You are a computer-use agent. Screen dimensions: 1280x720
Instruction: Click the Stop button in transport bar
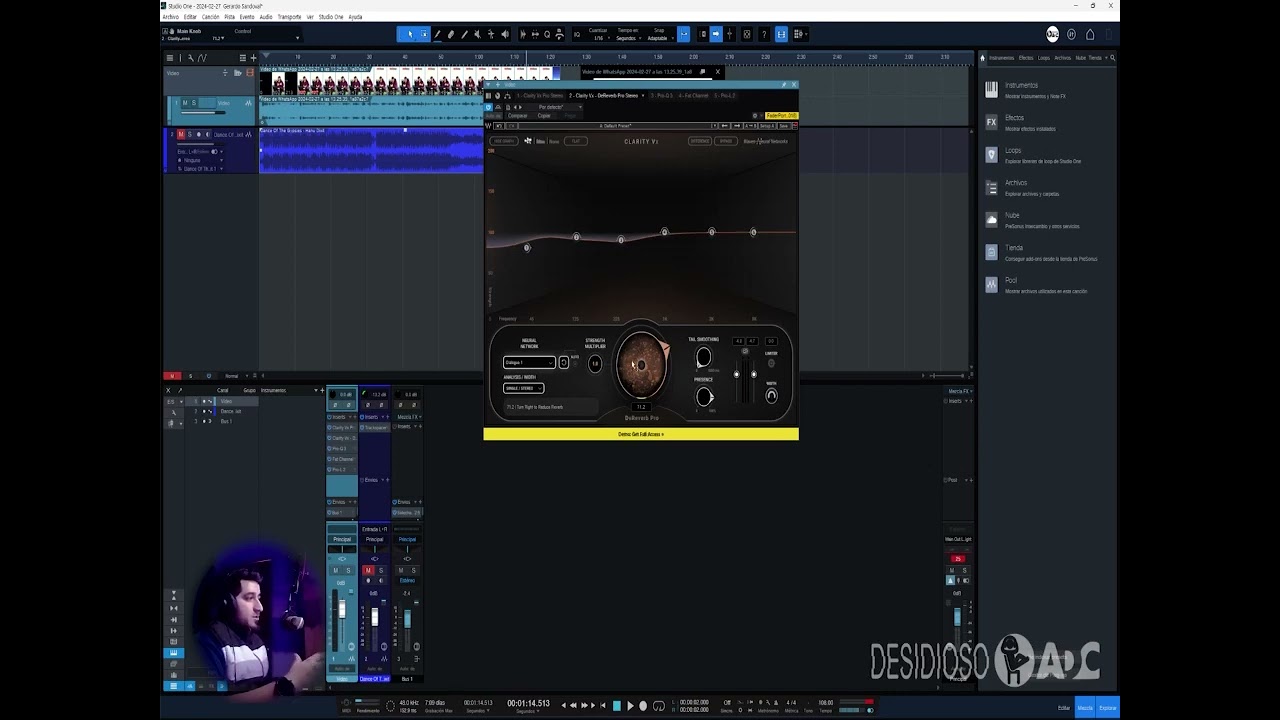(617, 706)
